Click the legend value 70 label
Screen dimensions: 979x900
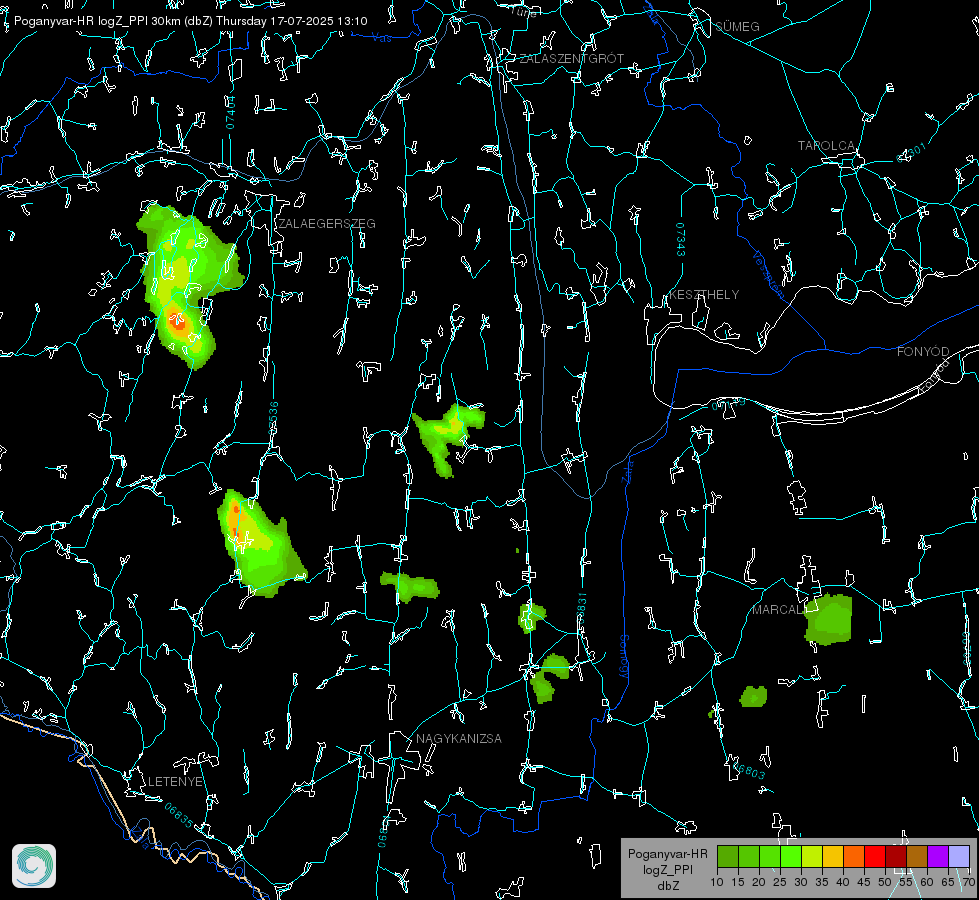tap(968, 882)
